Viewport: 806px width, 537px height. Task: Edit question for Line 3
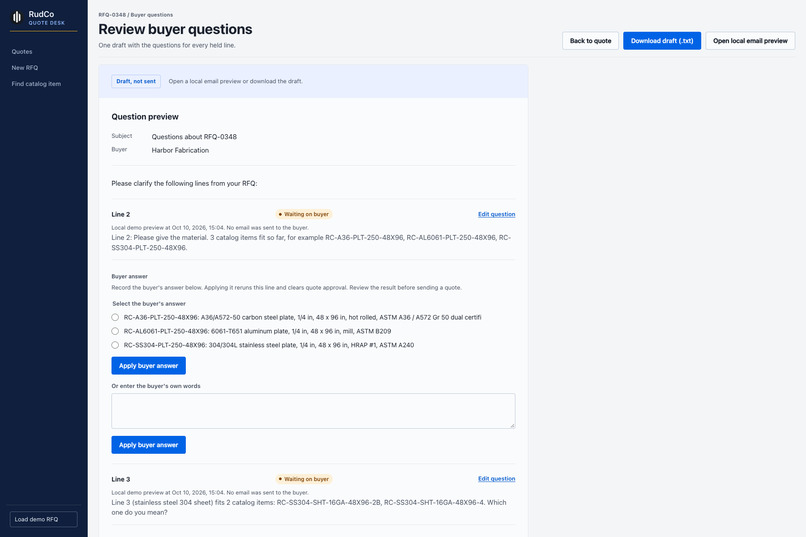tap(497, 478)
